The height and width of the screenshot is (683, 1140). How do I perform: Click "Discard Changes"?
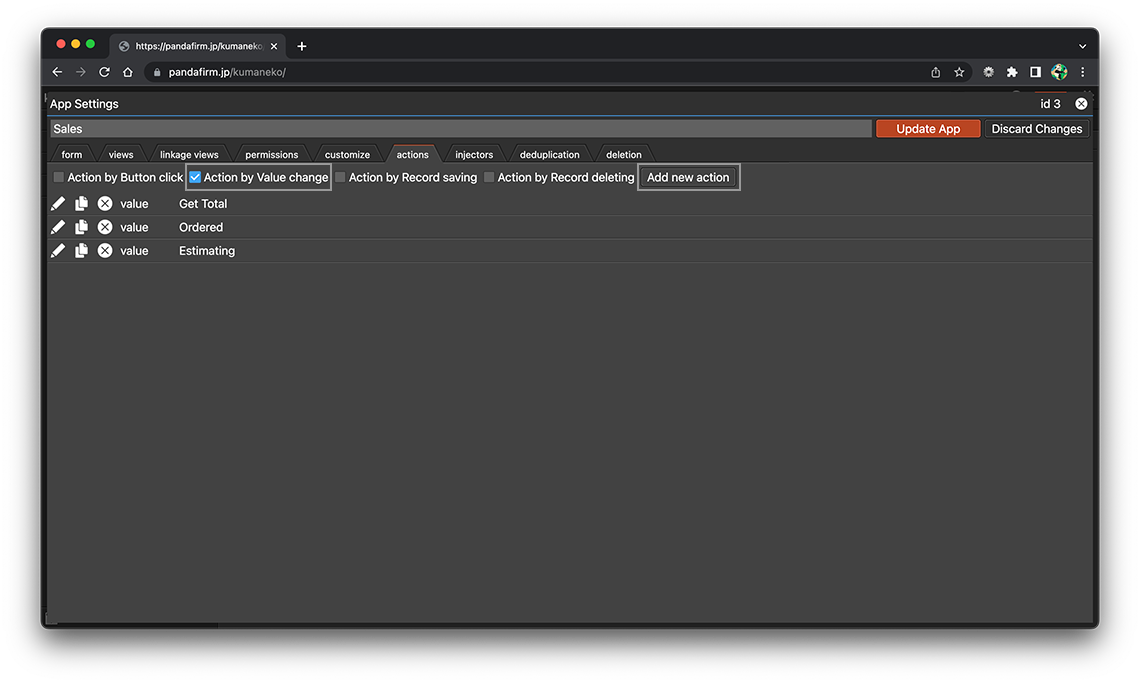(1037, 128)
